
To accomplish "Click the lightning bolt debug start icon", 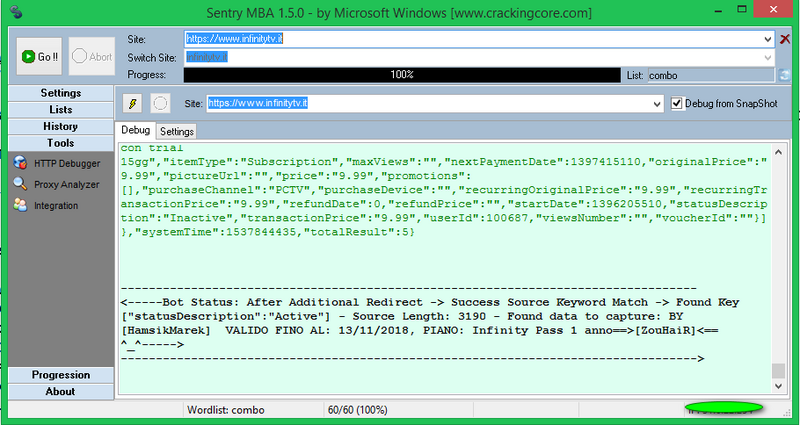I will (133, 104).
